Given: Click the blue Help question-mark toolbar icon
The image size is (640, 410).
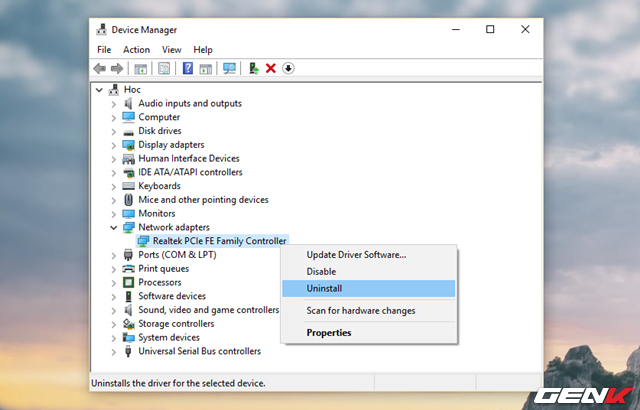Looking at the screenshot, I should click(188, 68).
